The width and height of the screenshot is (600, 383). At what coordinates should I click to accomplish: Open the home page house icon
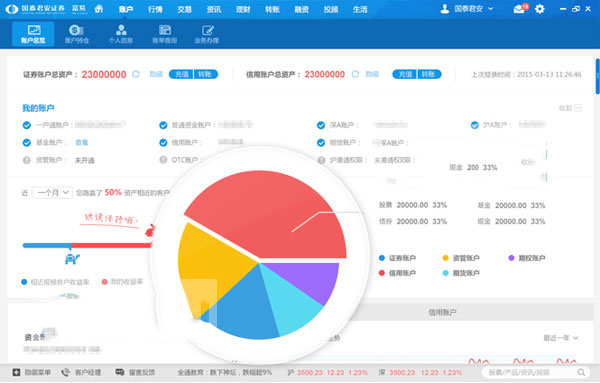(99, 9)
